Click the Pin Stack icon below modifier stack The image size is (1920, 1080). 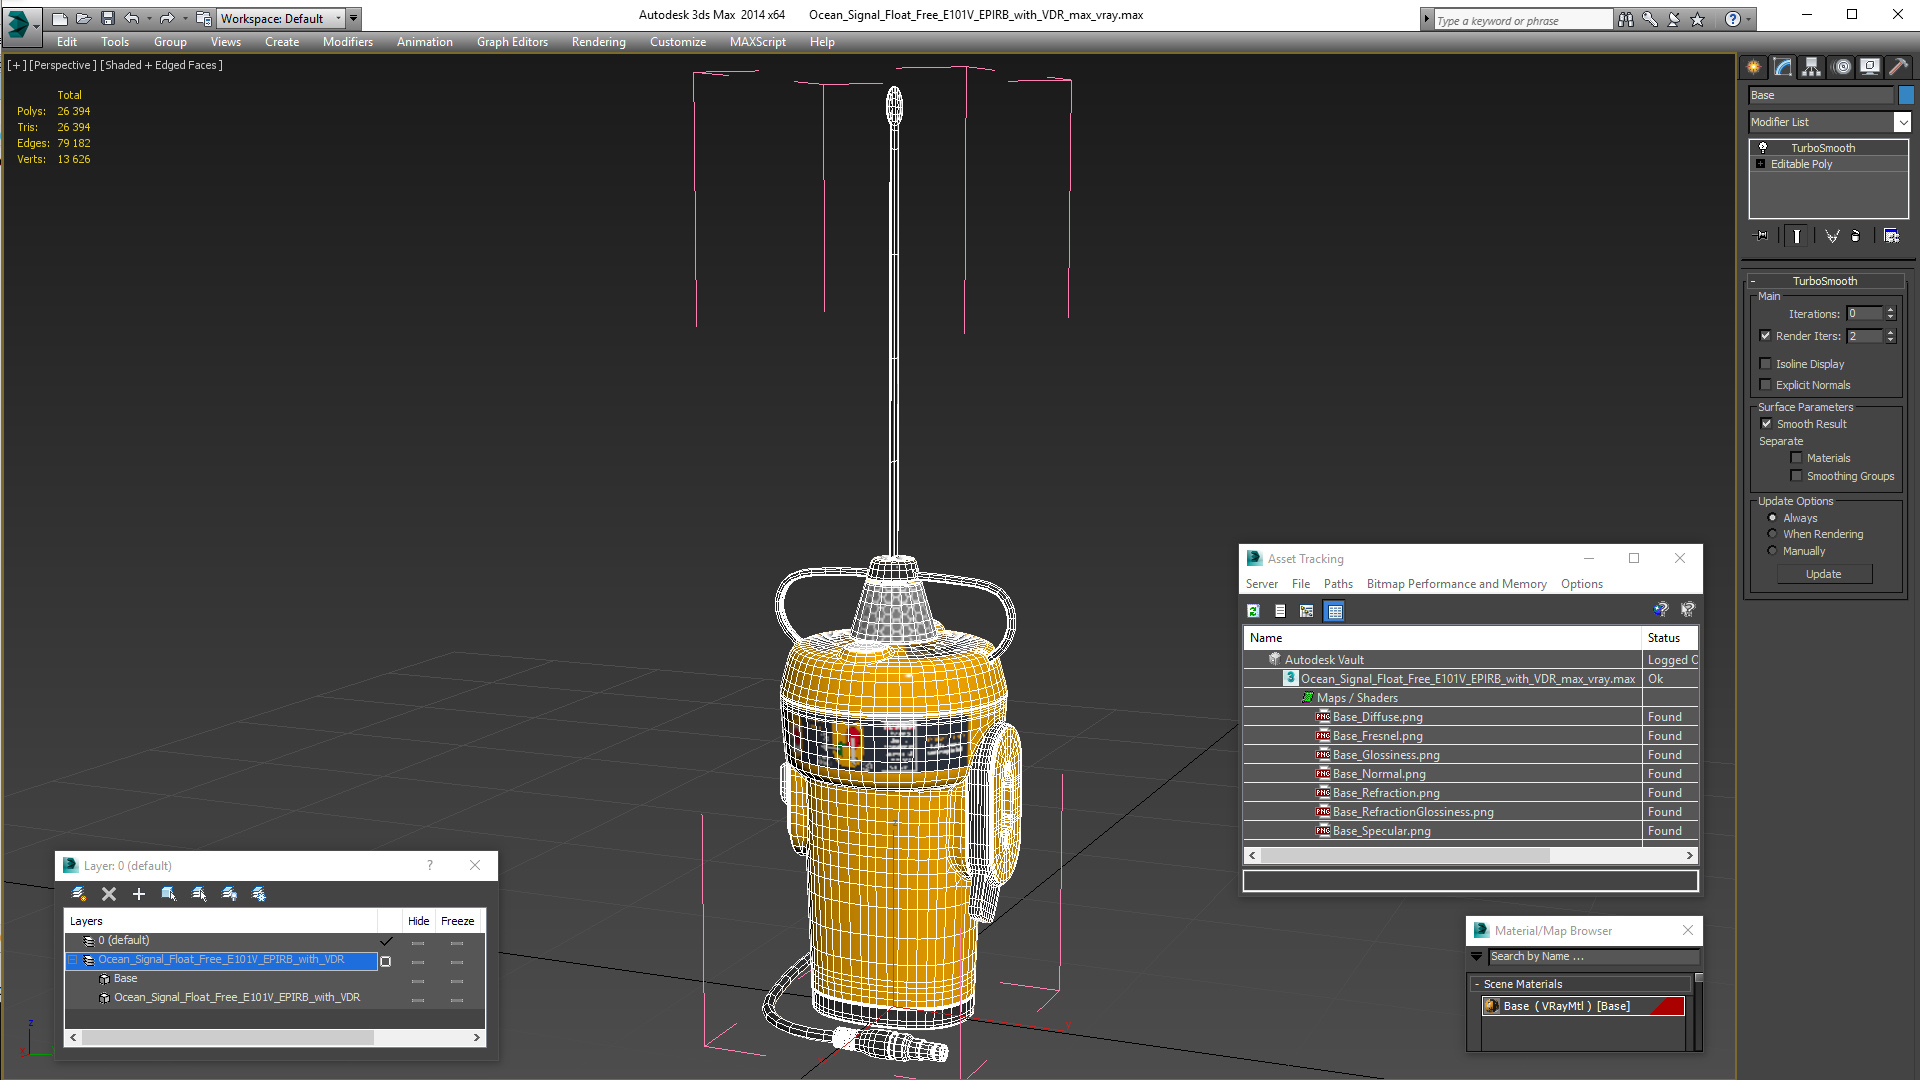(1762, 236)
